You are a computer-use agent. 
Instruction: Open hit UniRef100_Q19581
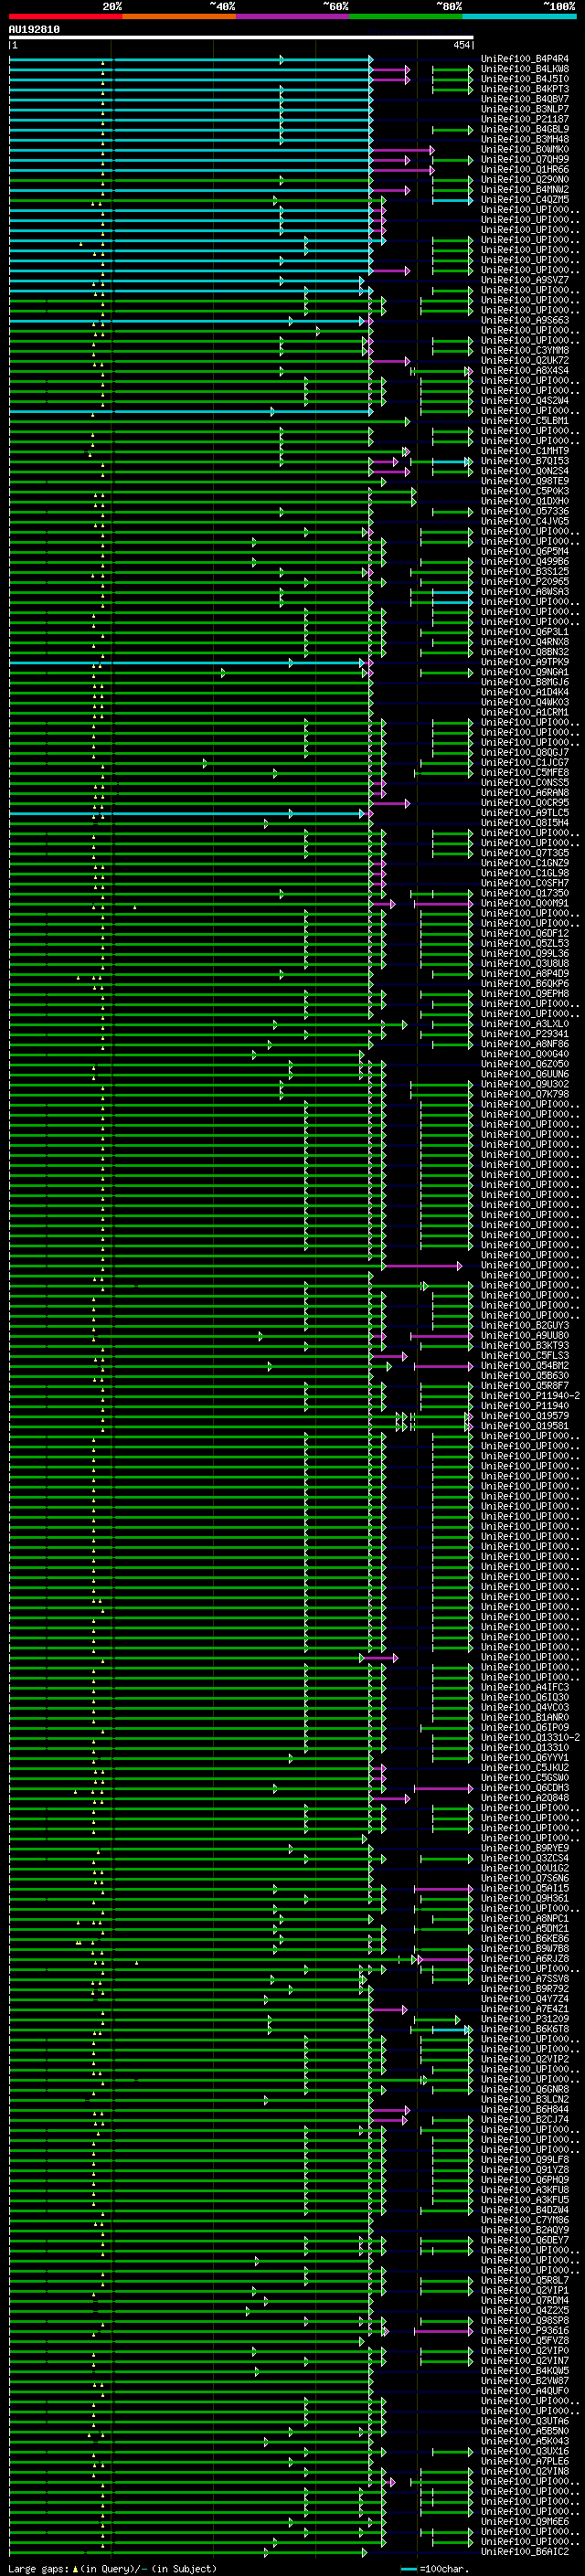(x=525, y=1426)
